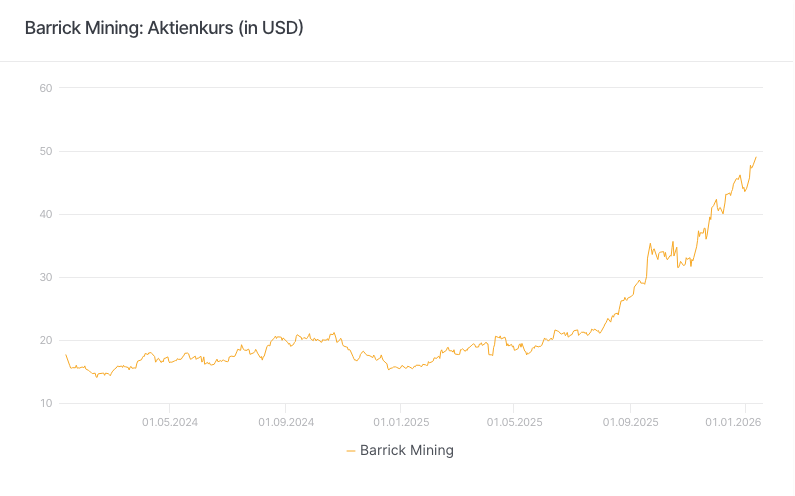Click the 01.05.2025 x-axis date label

(515, 422)
